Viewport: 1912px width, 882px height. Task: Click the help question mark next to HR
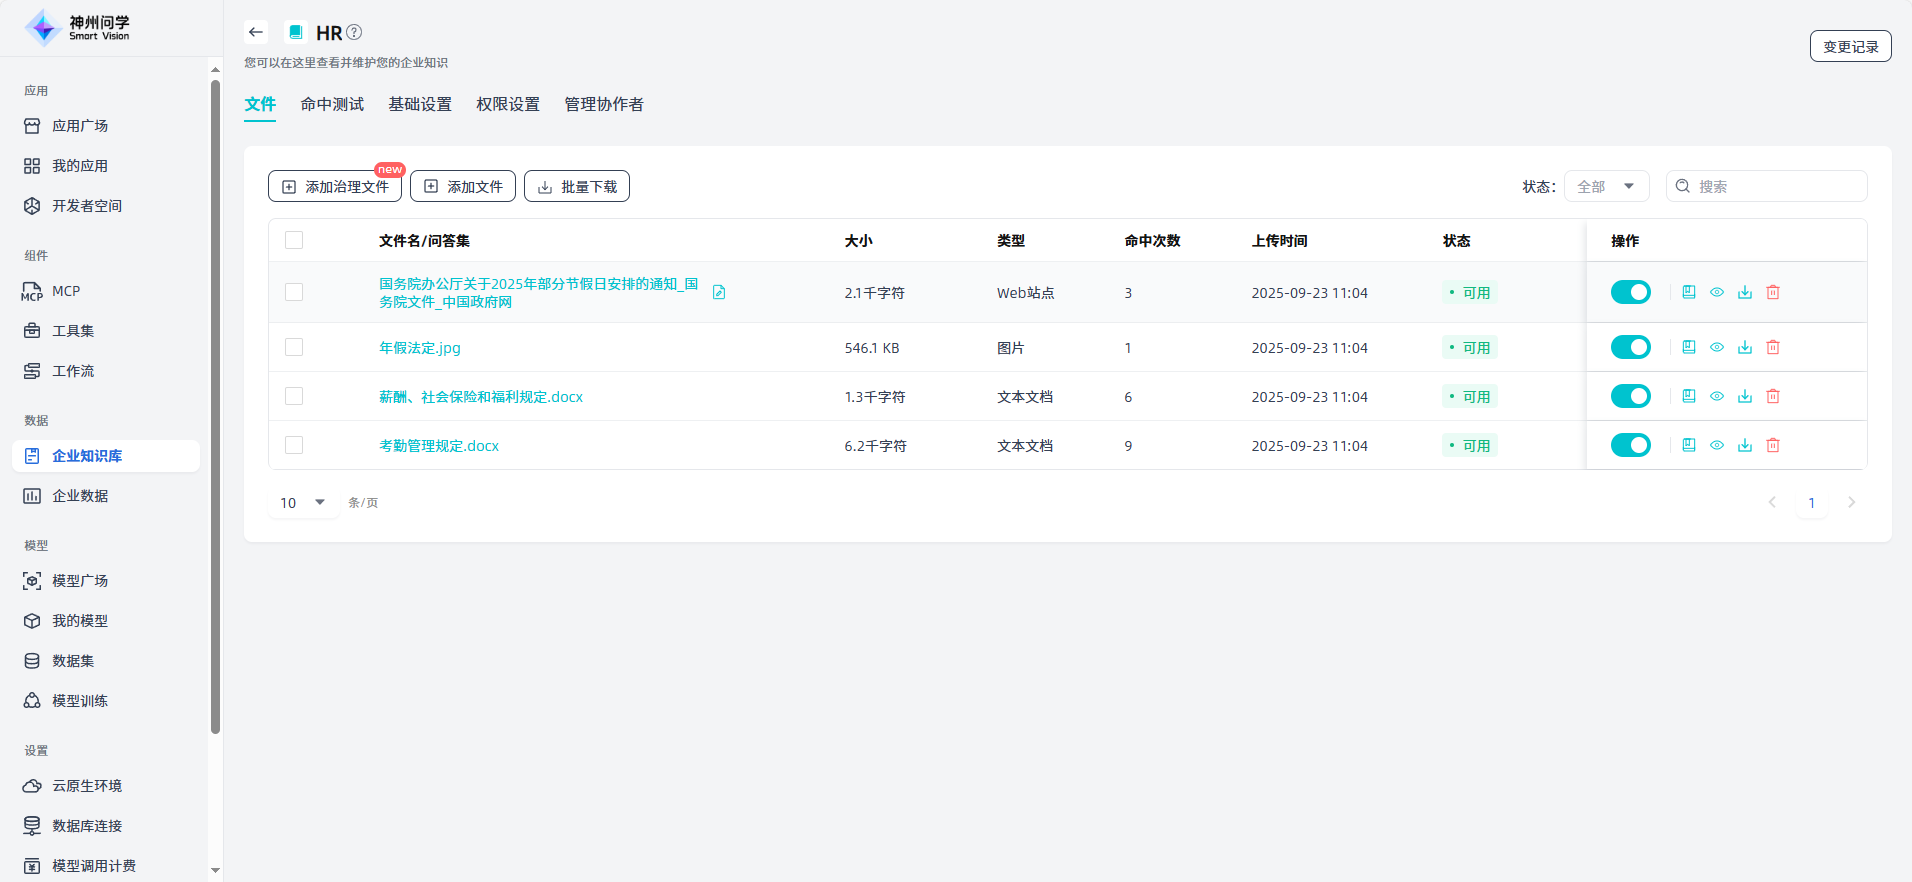click(x=354, y=32)
